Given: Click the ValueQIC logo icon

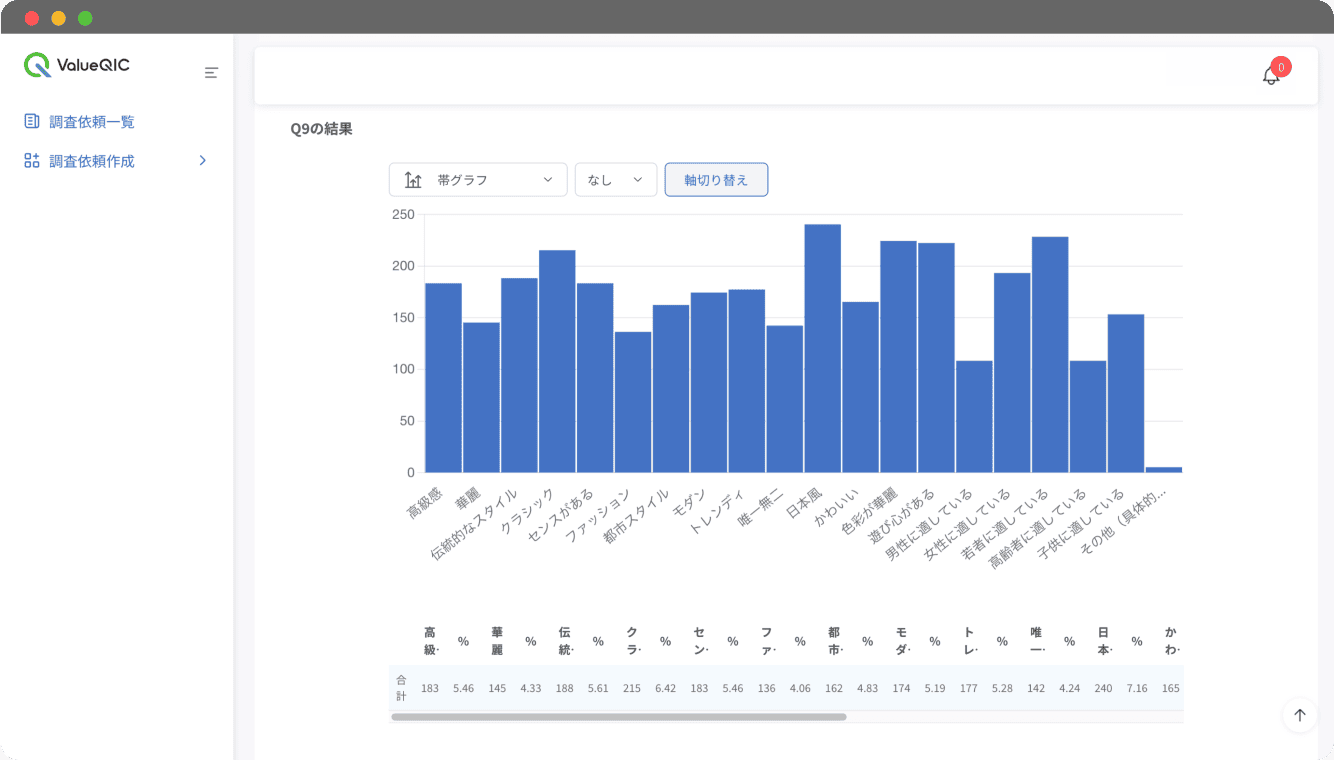Looking at the screenshot, I should point(37,65).
